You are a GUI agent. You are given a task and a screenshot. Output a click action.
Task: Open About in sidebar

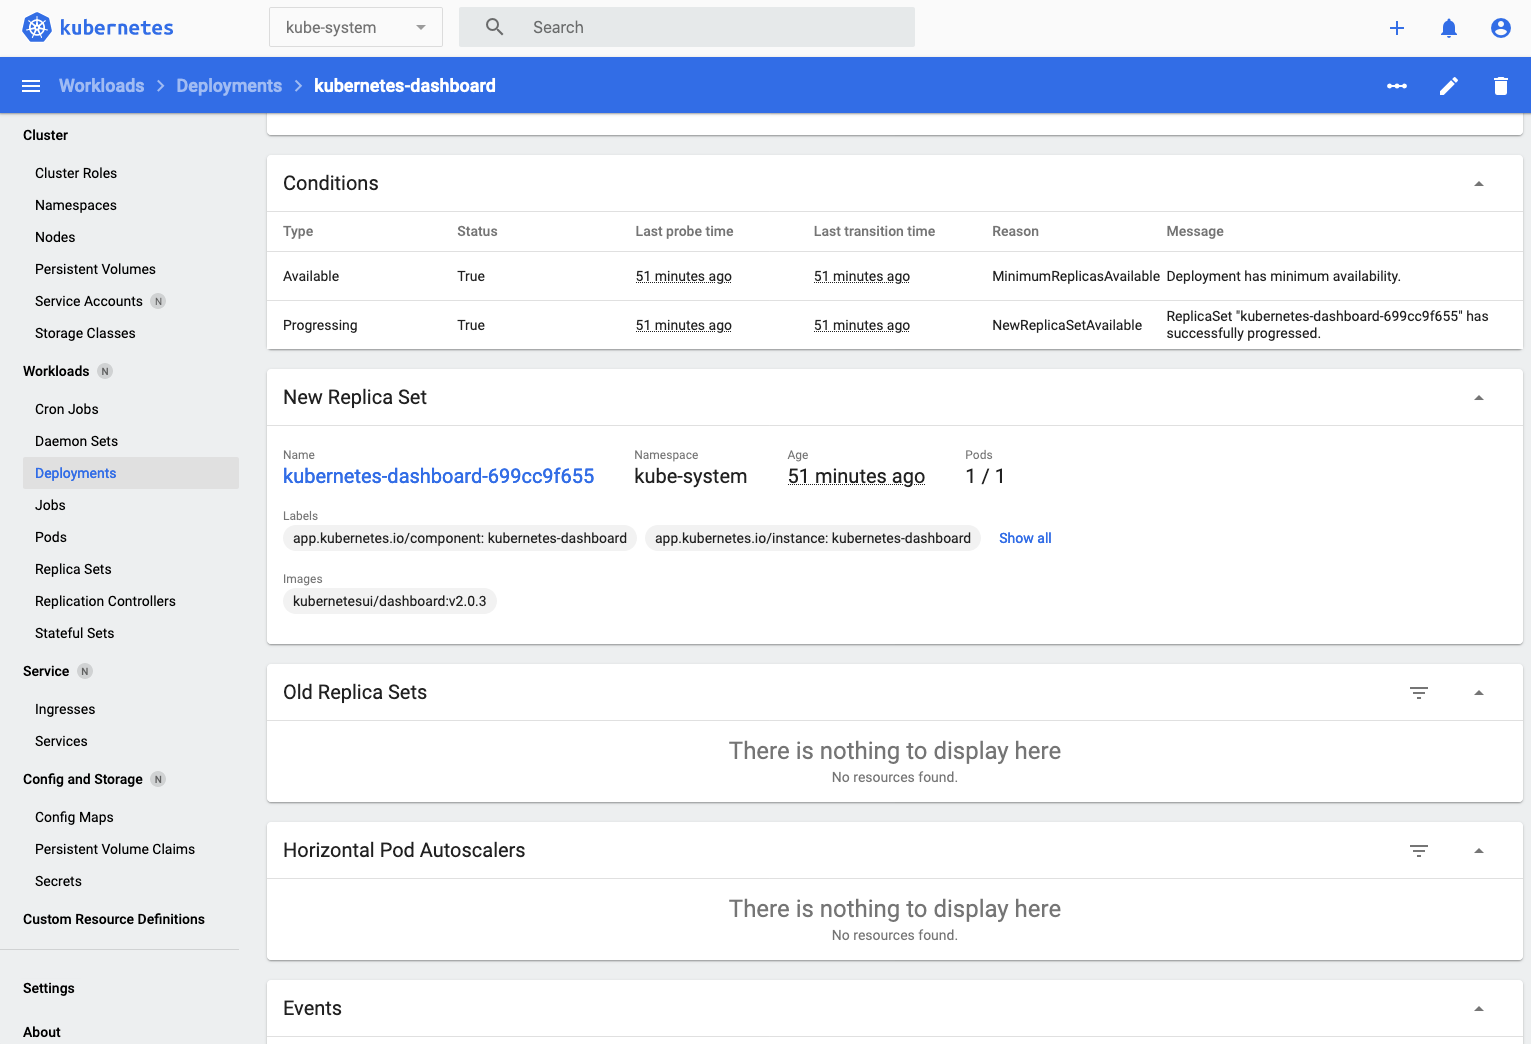click(42, 1032)
